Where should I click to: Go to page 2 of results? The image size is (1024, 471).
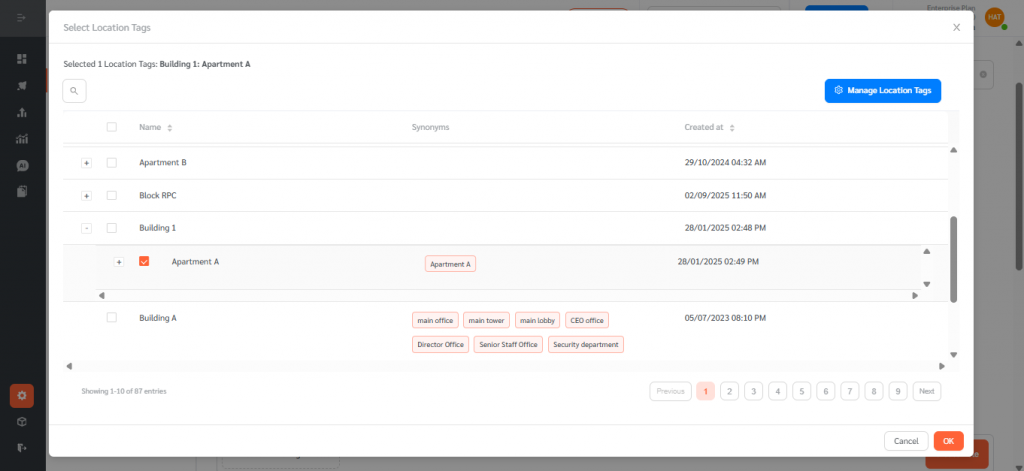click(729, 391)
